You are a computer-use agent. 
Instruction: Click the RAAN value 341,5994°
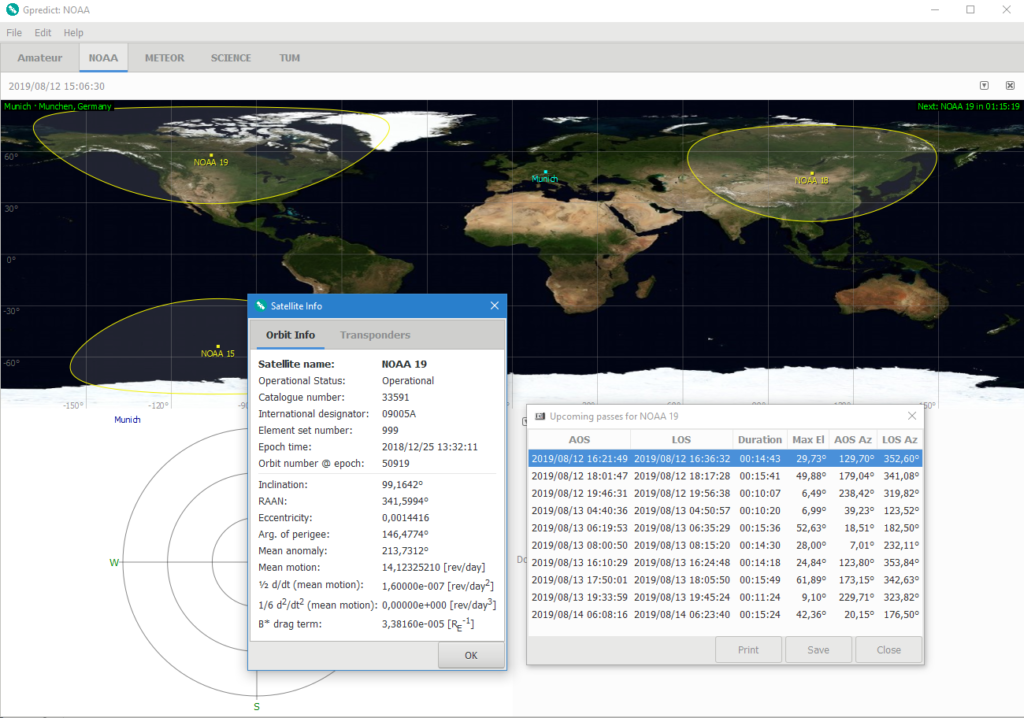tap(405, 501)
